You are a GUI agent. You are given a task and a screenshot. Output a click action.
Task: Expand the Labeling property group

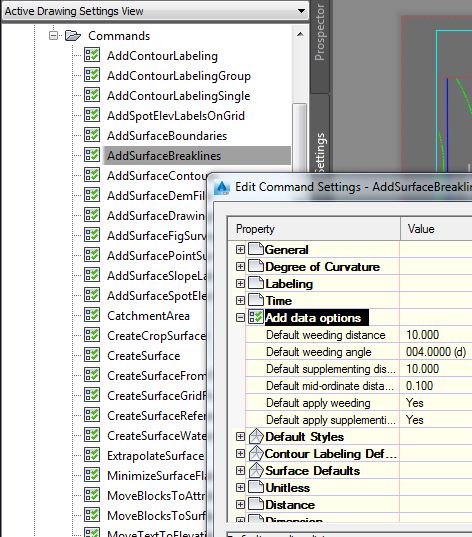(240, 283)
